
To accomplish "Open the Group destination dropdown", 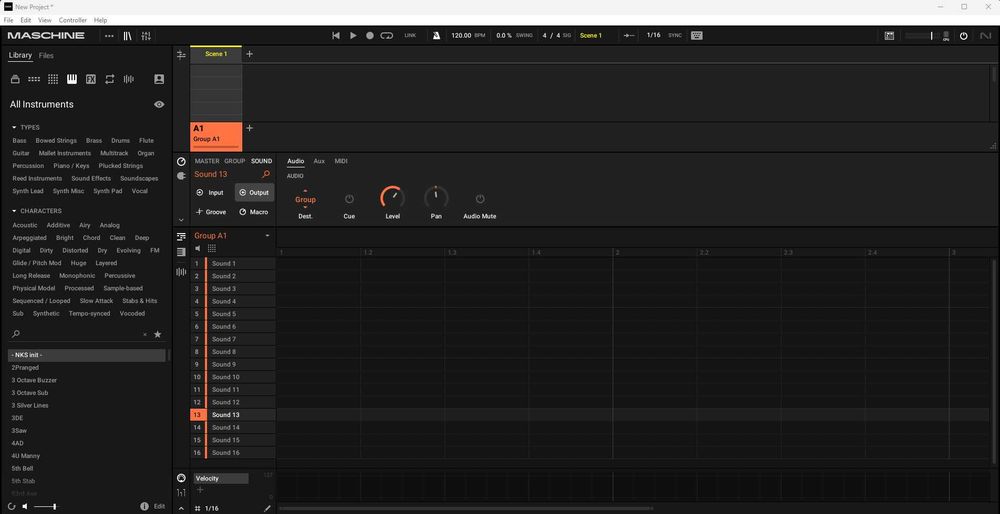I will [305, 200].
